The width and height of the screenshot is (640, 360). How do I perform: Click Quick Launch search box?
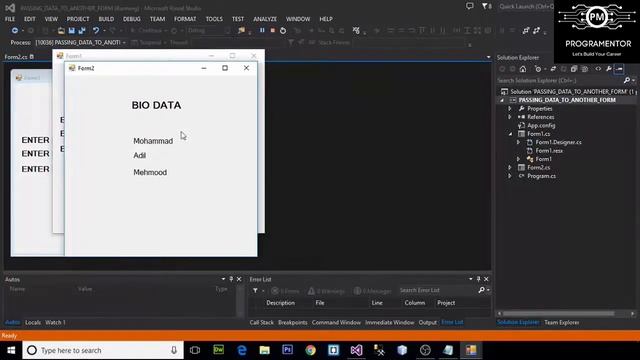click(x=526, y=7)
